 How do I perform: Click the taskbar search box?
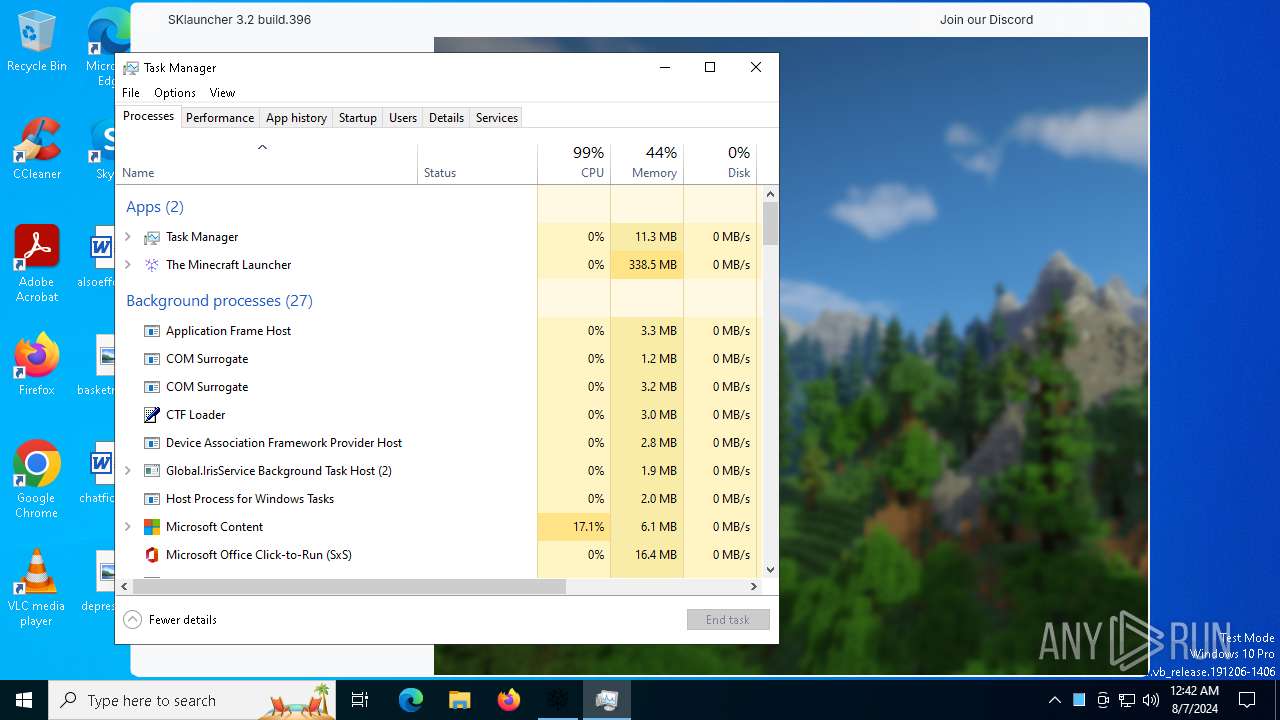coord(192,700)
